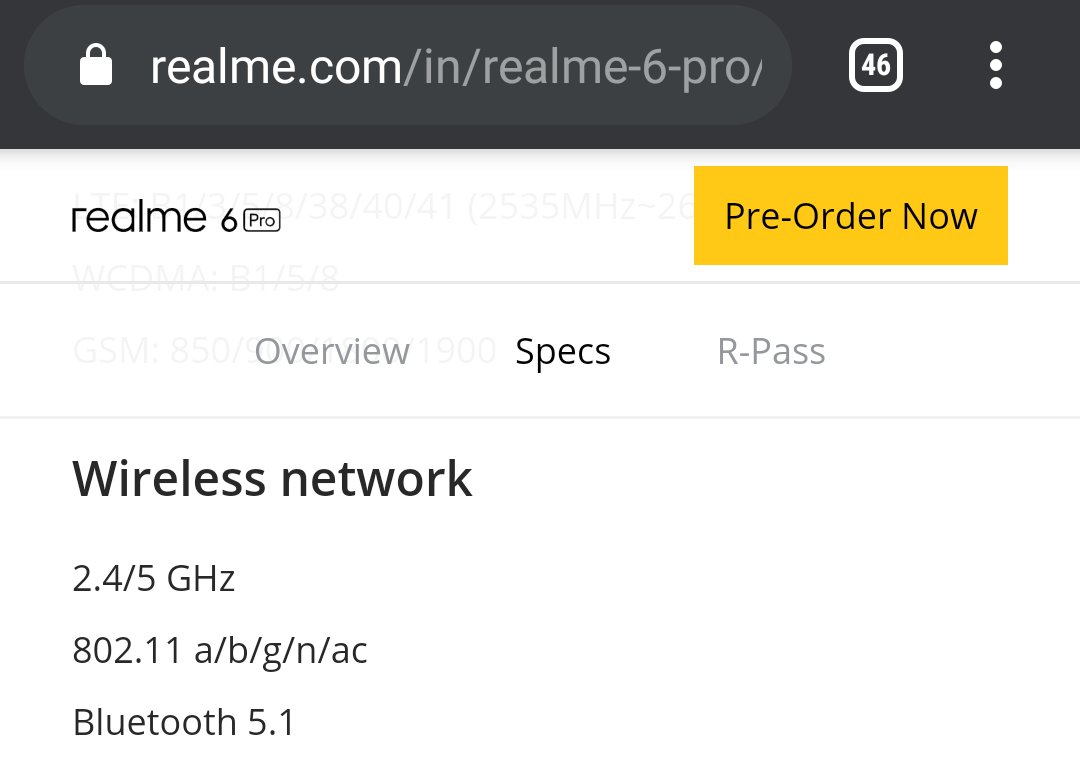
Task: Click the /in/realme-6-pro/ path in the URL
Action: coord(583,67)
